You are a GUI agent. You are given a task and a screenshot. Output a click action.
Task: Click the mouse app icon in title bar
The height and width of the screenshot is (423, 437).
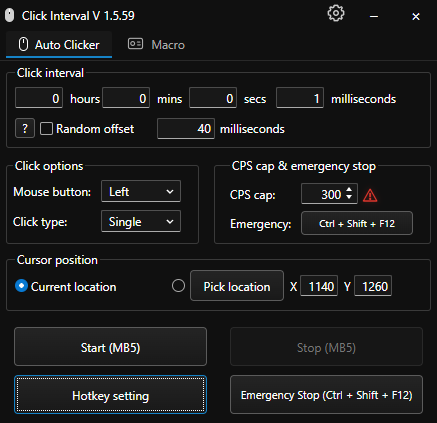10,16
